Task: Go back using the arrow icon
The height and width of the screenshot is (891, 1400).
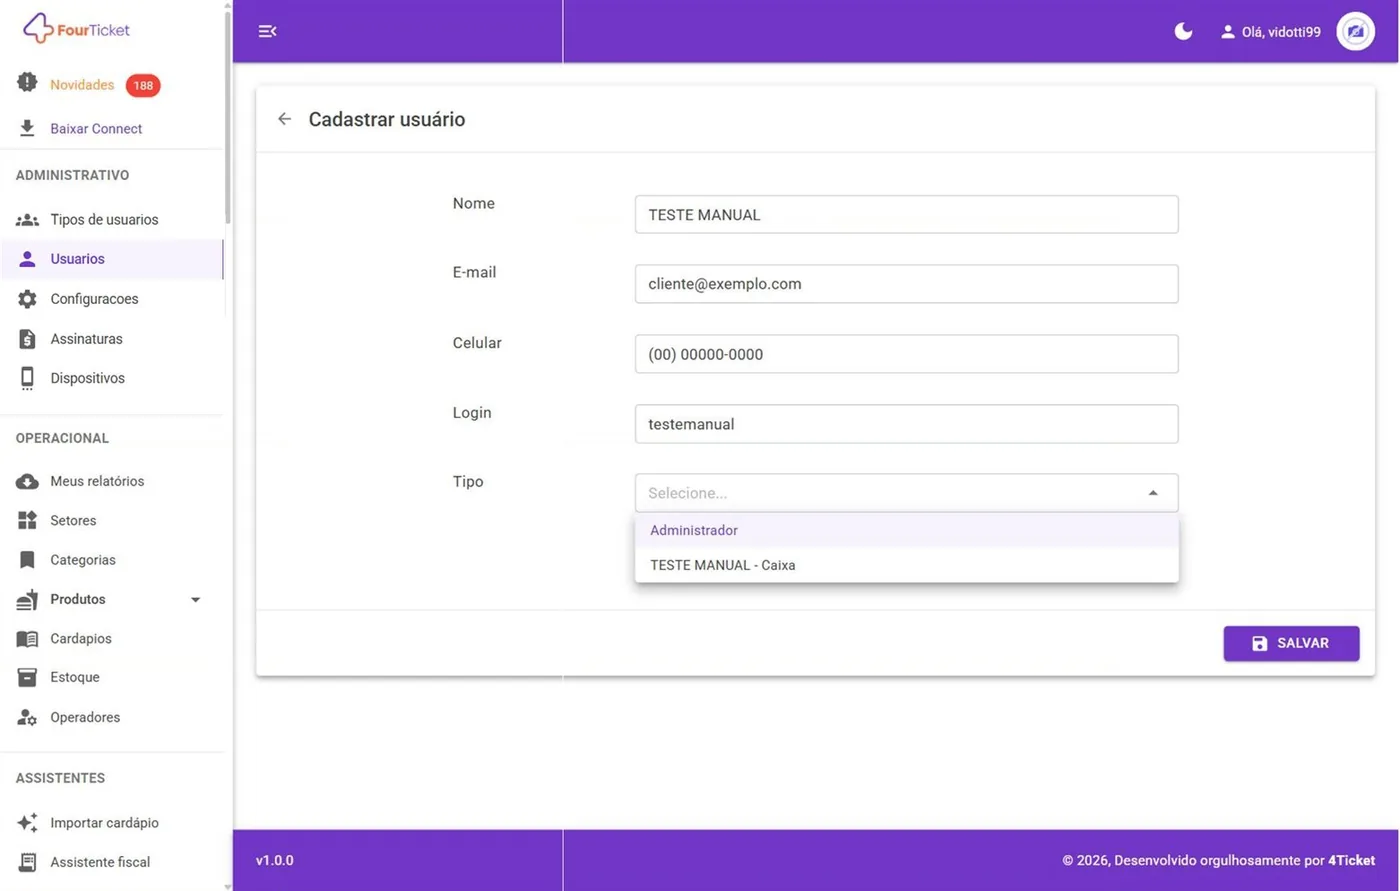Action: pos(285,119)
